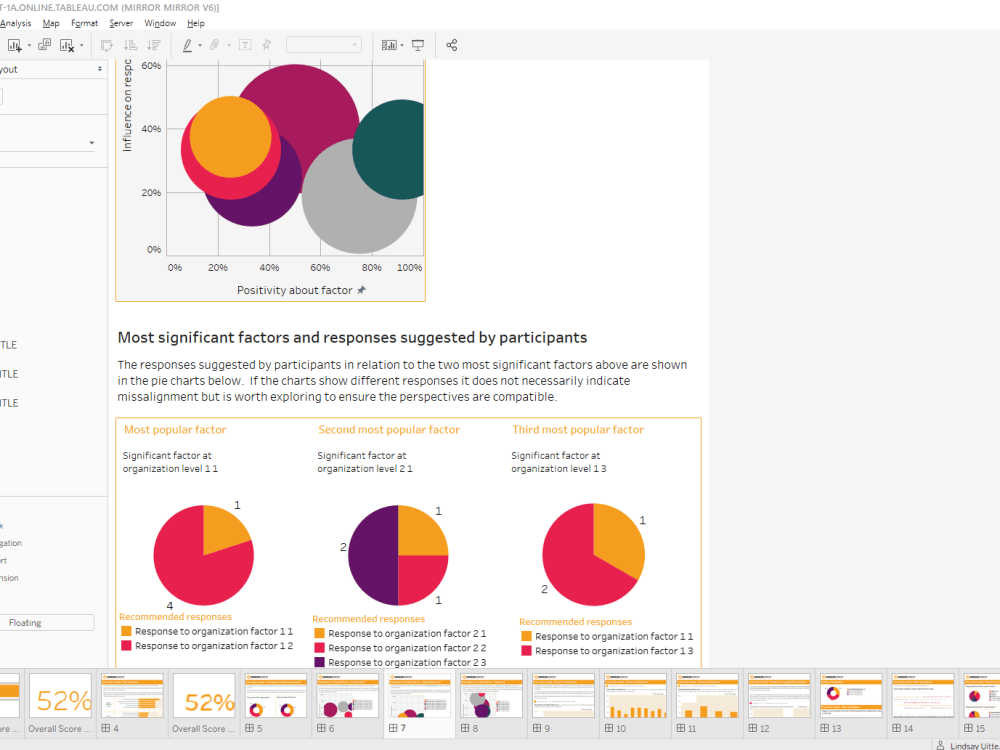Screen dimensions: 1000x750
Task: Open the Map menu
Action: 51,23
